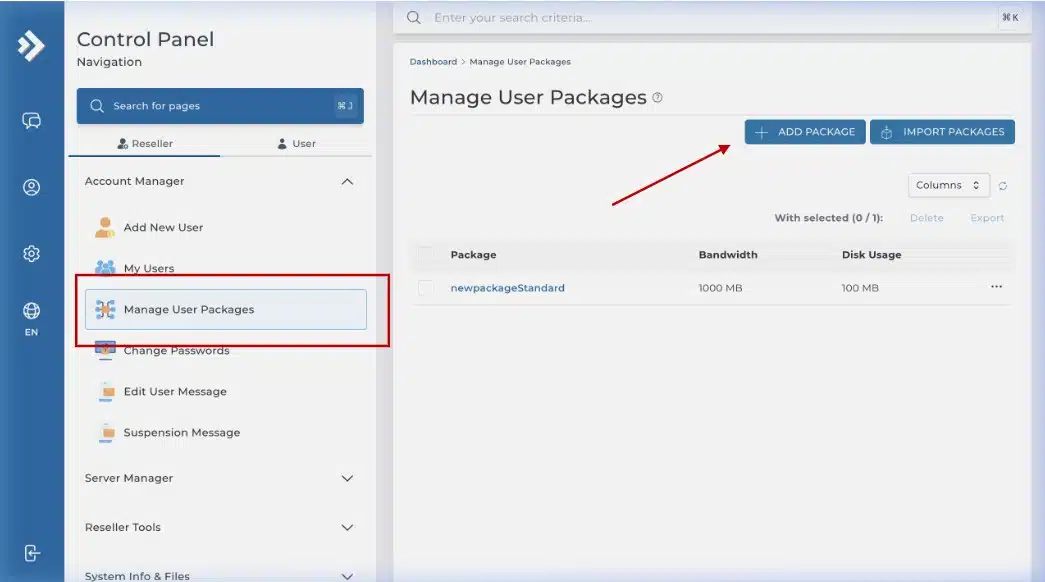Click the help icon beside Manage User Packages title
This screenshot has width=1045, height=582.
(x=657, y=97)
